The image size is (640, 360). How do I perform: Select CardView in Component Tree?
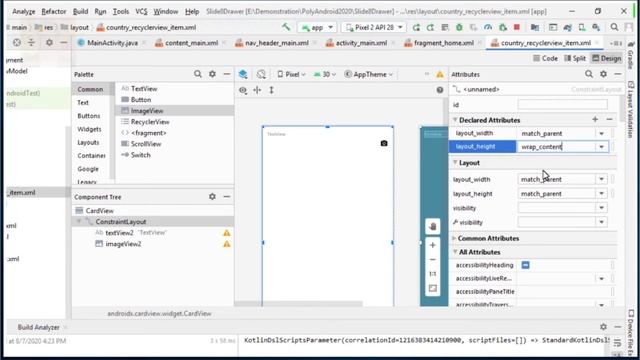pyautogui.click(x=99, y=211)
